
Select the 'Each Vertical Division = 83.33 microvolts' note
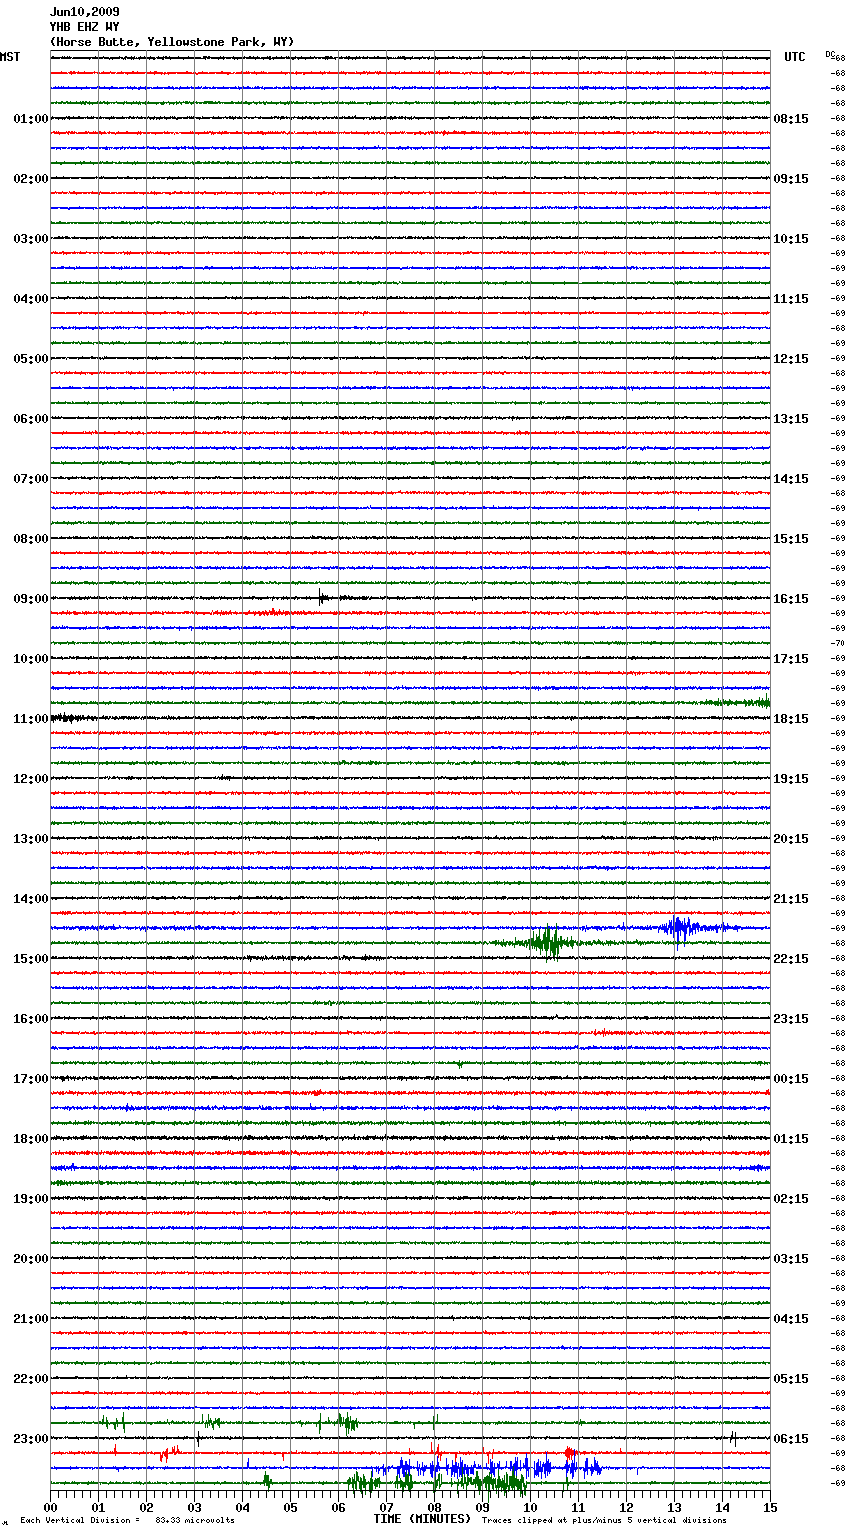point(127,1521)
